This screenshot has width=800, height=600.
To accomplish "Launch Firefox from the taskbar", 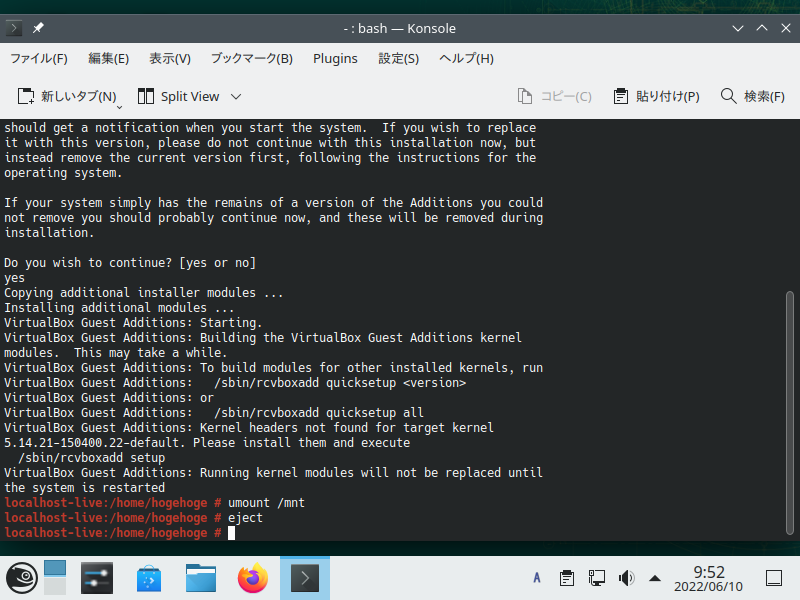I will (253, 578).
